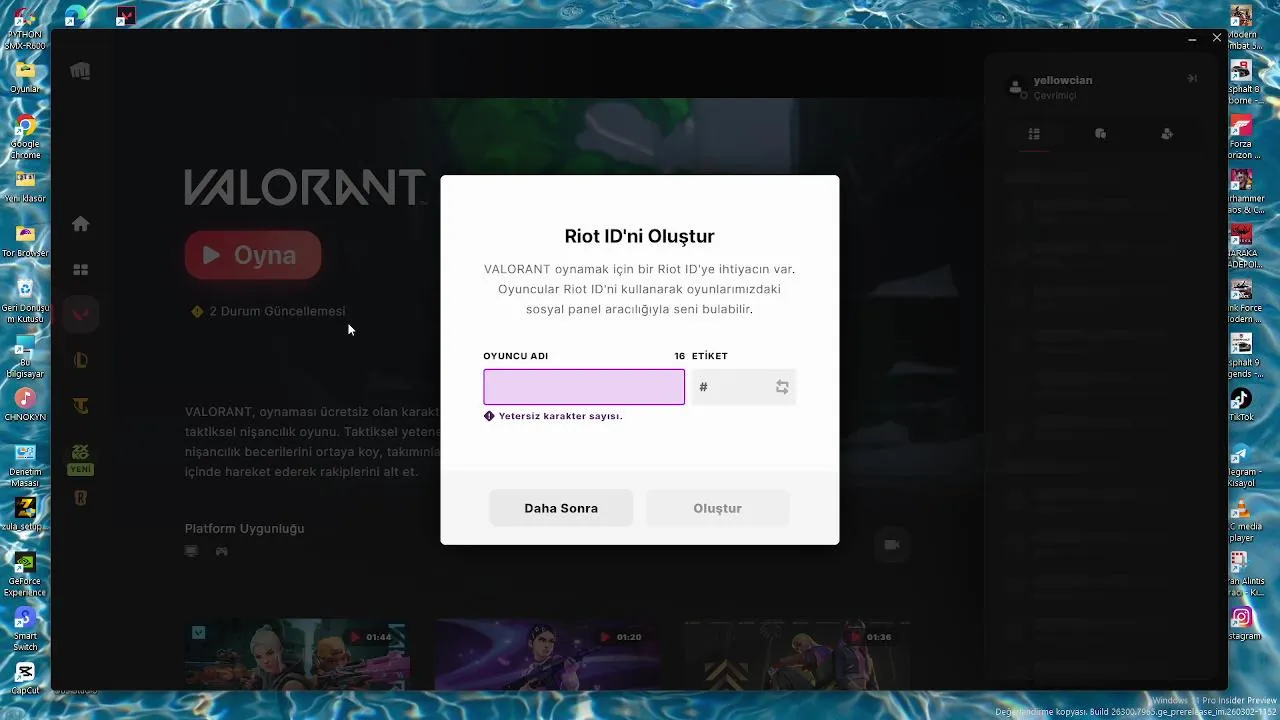Go to Home in Riot Client sidebar
This screenshot has height=720, width=1280.
click(x=81, y=224)
